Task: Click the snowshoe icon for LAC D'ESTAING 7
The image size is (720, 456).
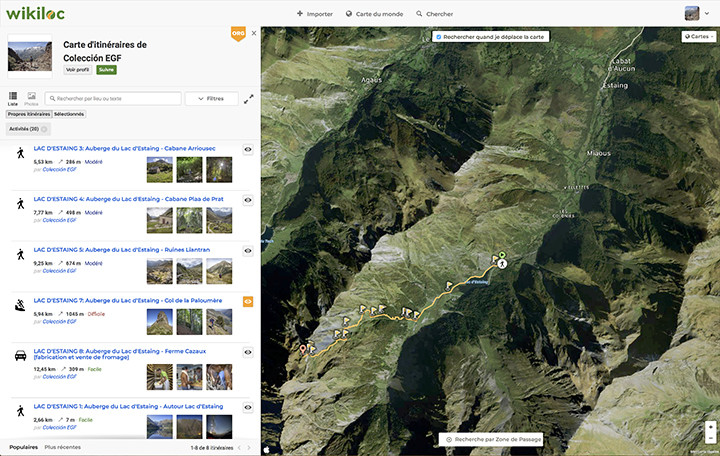Action: [x=20, y=304]
